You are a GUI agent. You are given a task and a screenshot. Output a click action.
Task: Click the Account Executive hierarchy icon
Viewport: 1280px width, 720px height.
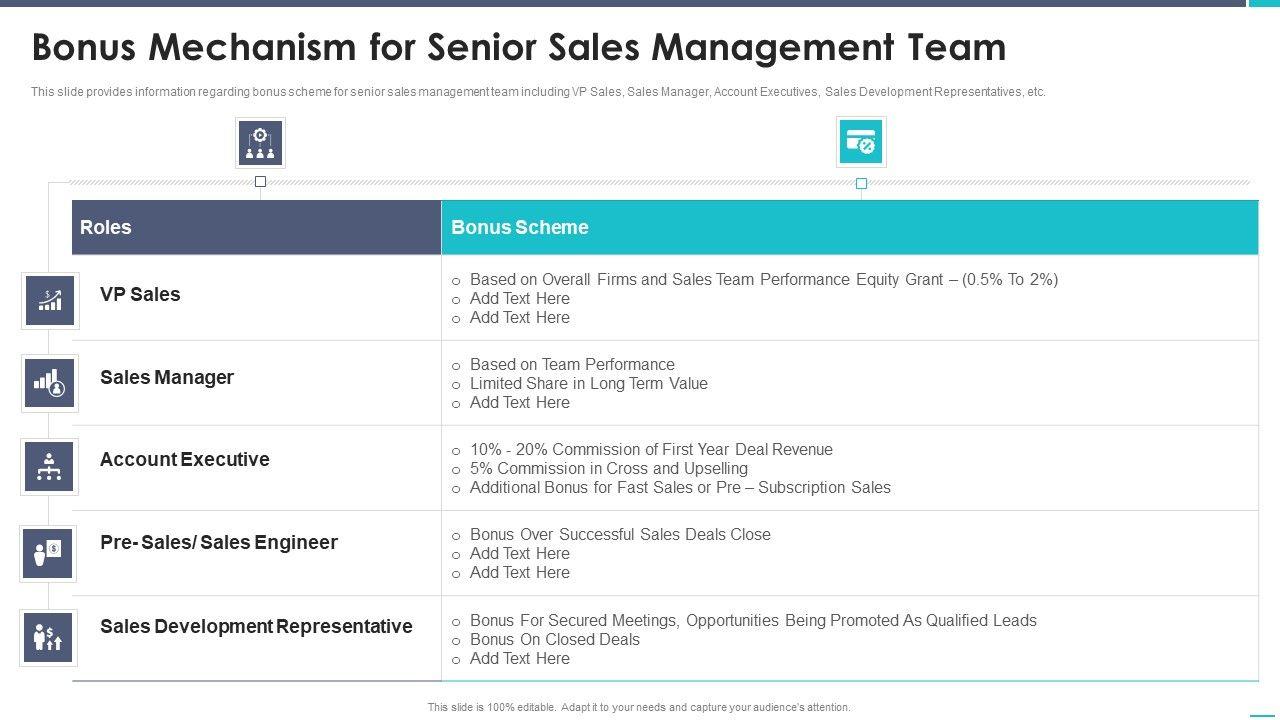[x=49, y=466]
